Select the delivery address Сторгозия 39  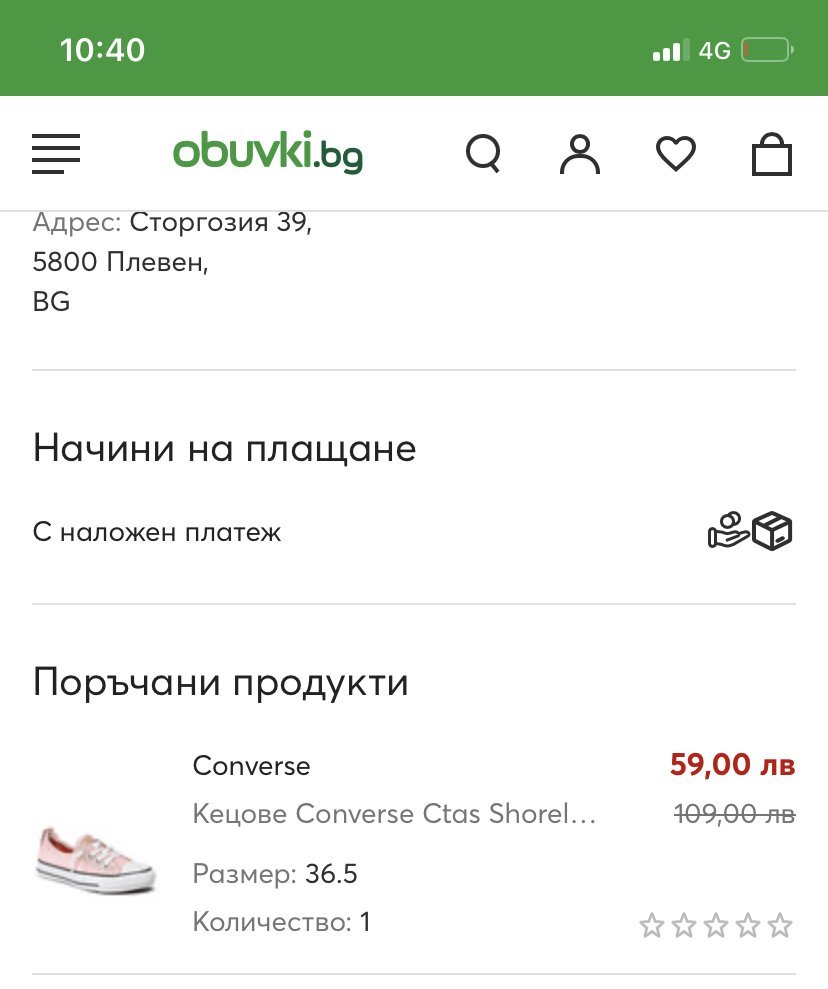tap(220, 221)
